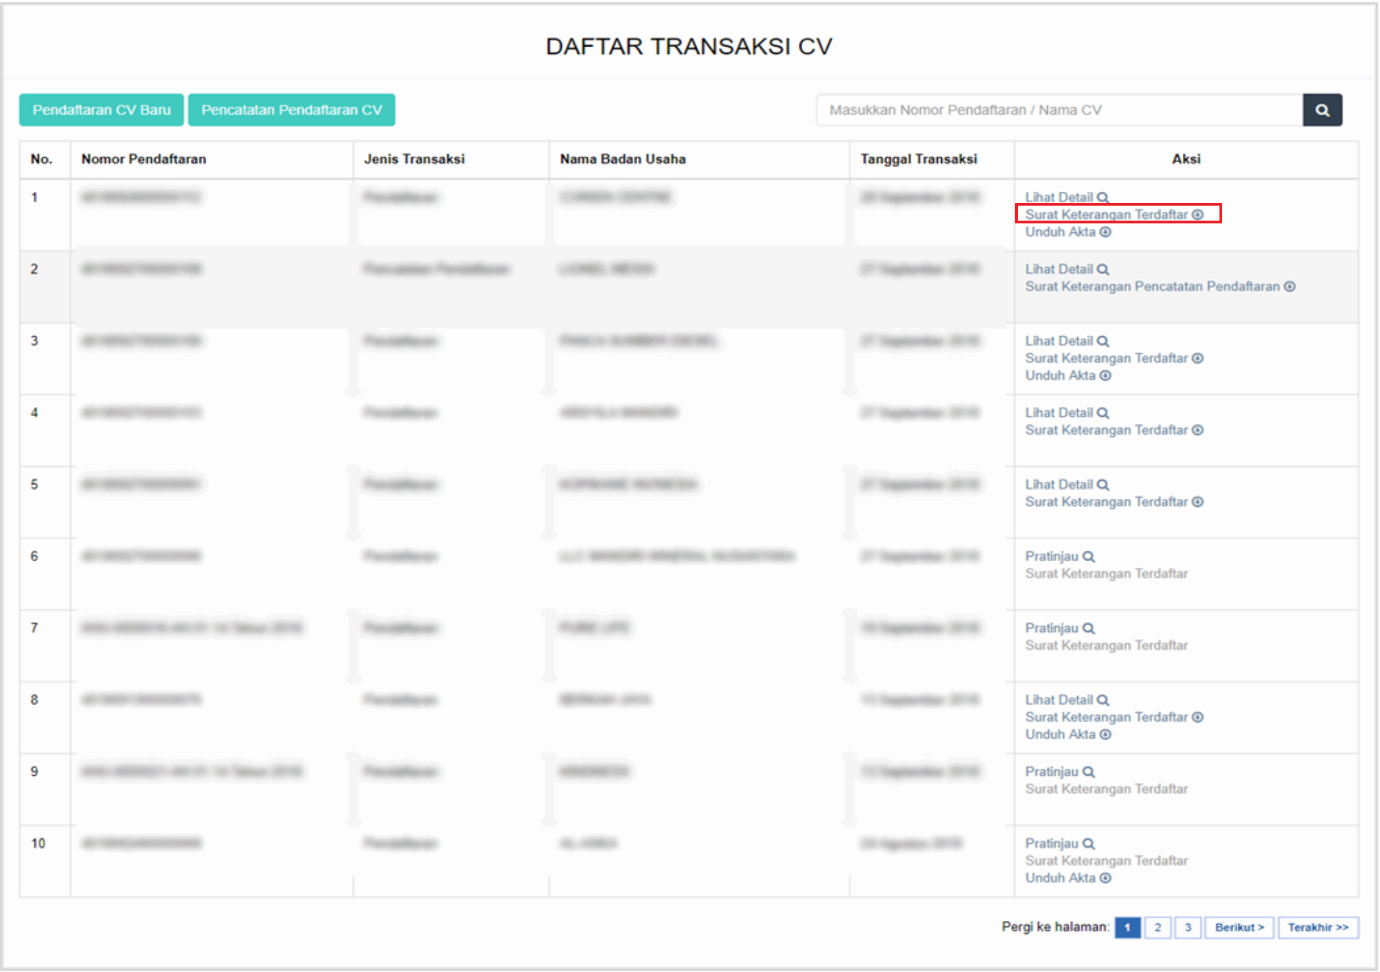Go to page 3
Image resolution: width=1380 pixels, height=972 pixels.
pos(1187,927)
